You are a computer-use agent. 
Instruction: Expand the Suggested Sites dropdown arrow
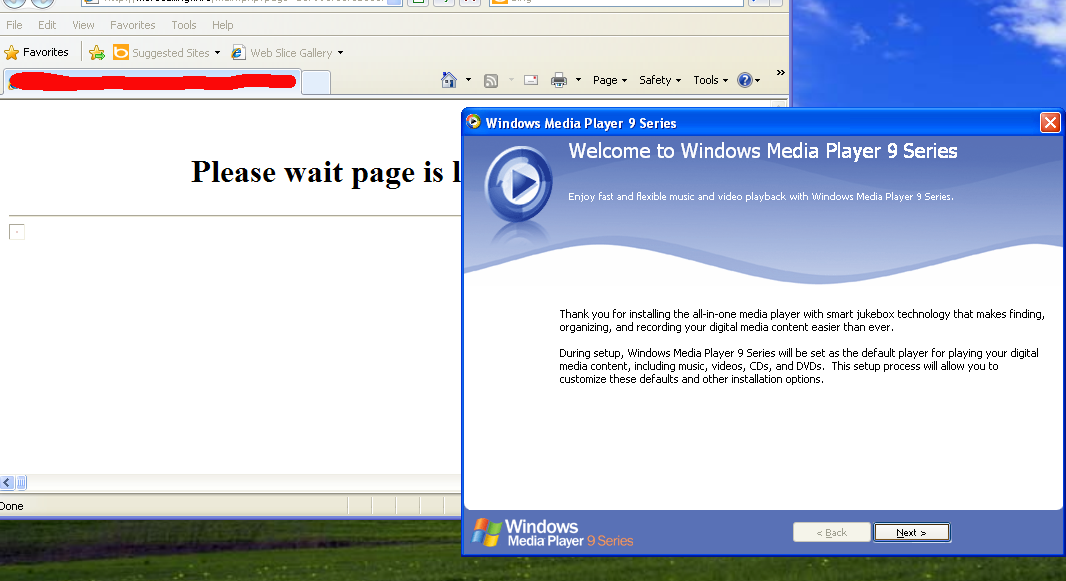[x=218, y=52]
